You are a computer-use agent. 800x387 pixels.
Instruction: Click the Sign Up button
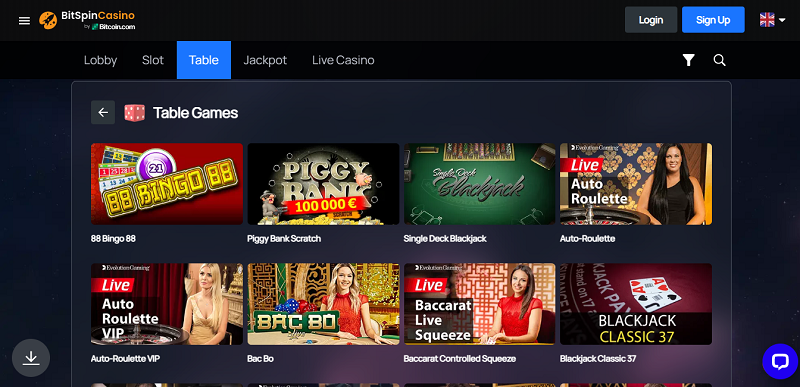[x=713, y=20]
